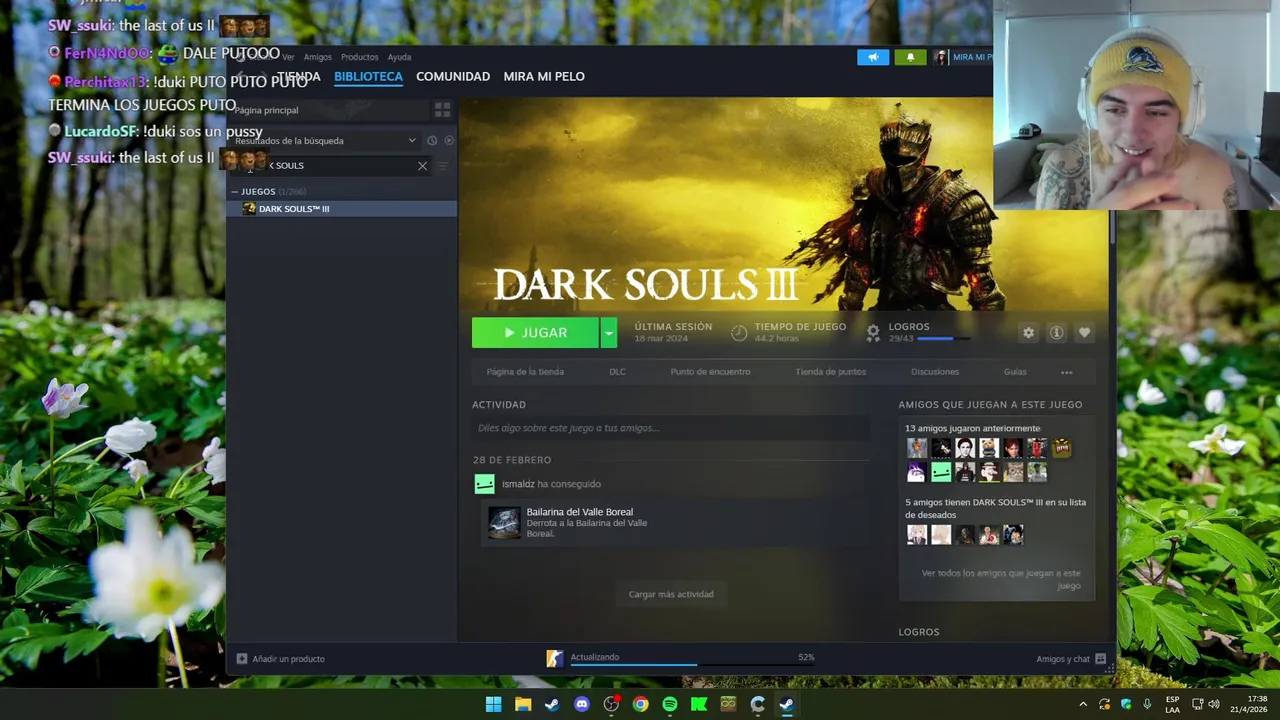Image resolution: width=1280 pixels, height=720 pixels.
Task: Go to the TIENDA tab
Action: pyautogui.click(x=299, y=77)
